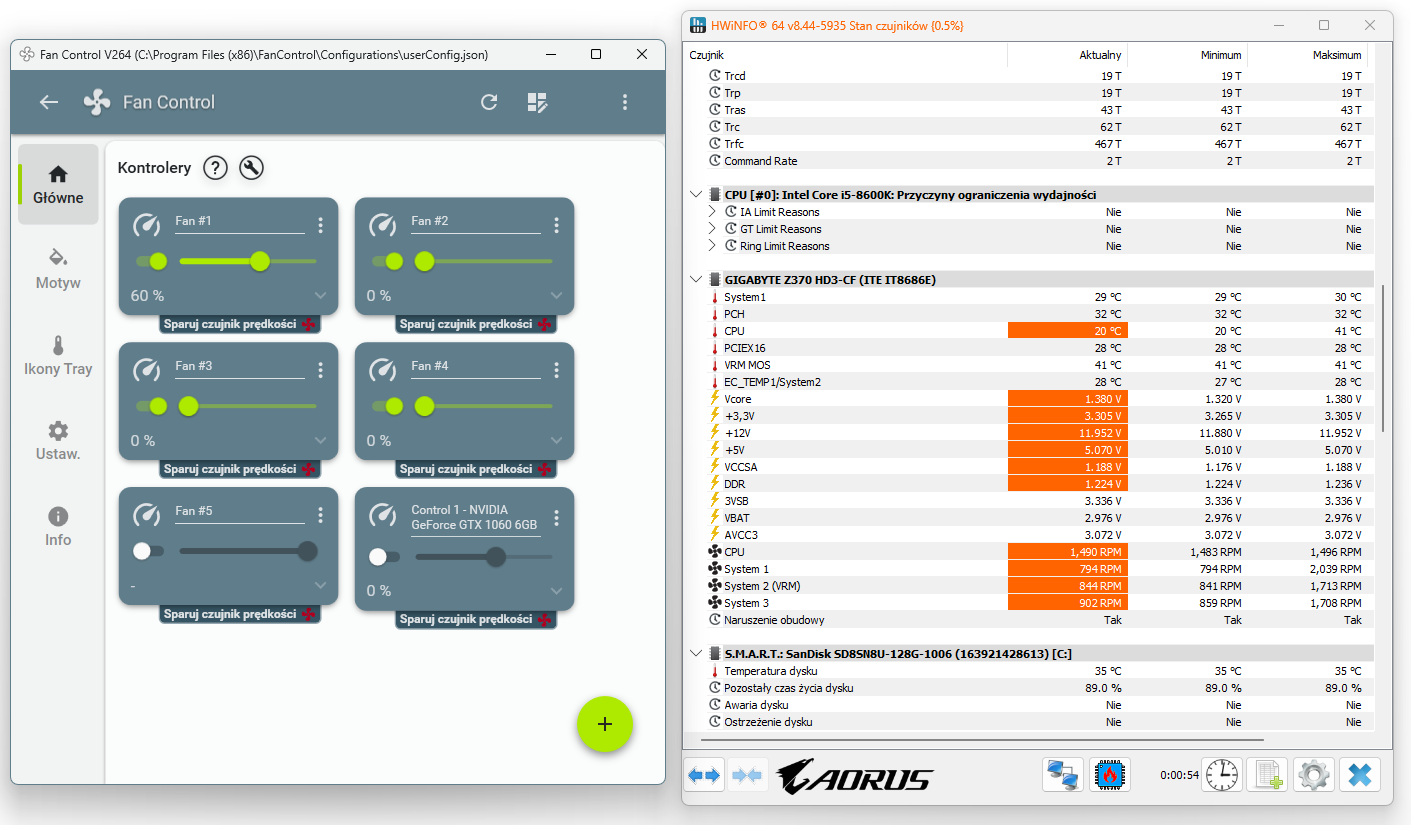Click the blue double-arrow icon in HWiNFO toolbar
Screen dimensions: 1411x825
pyautogui.click(x=704, y=775)
